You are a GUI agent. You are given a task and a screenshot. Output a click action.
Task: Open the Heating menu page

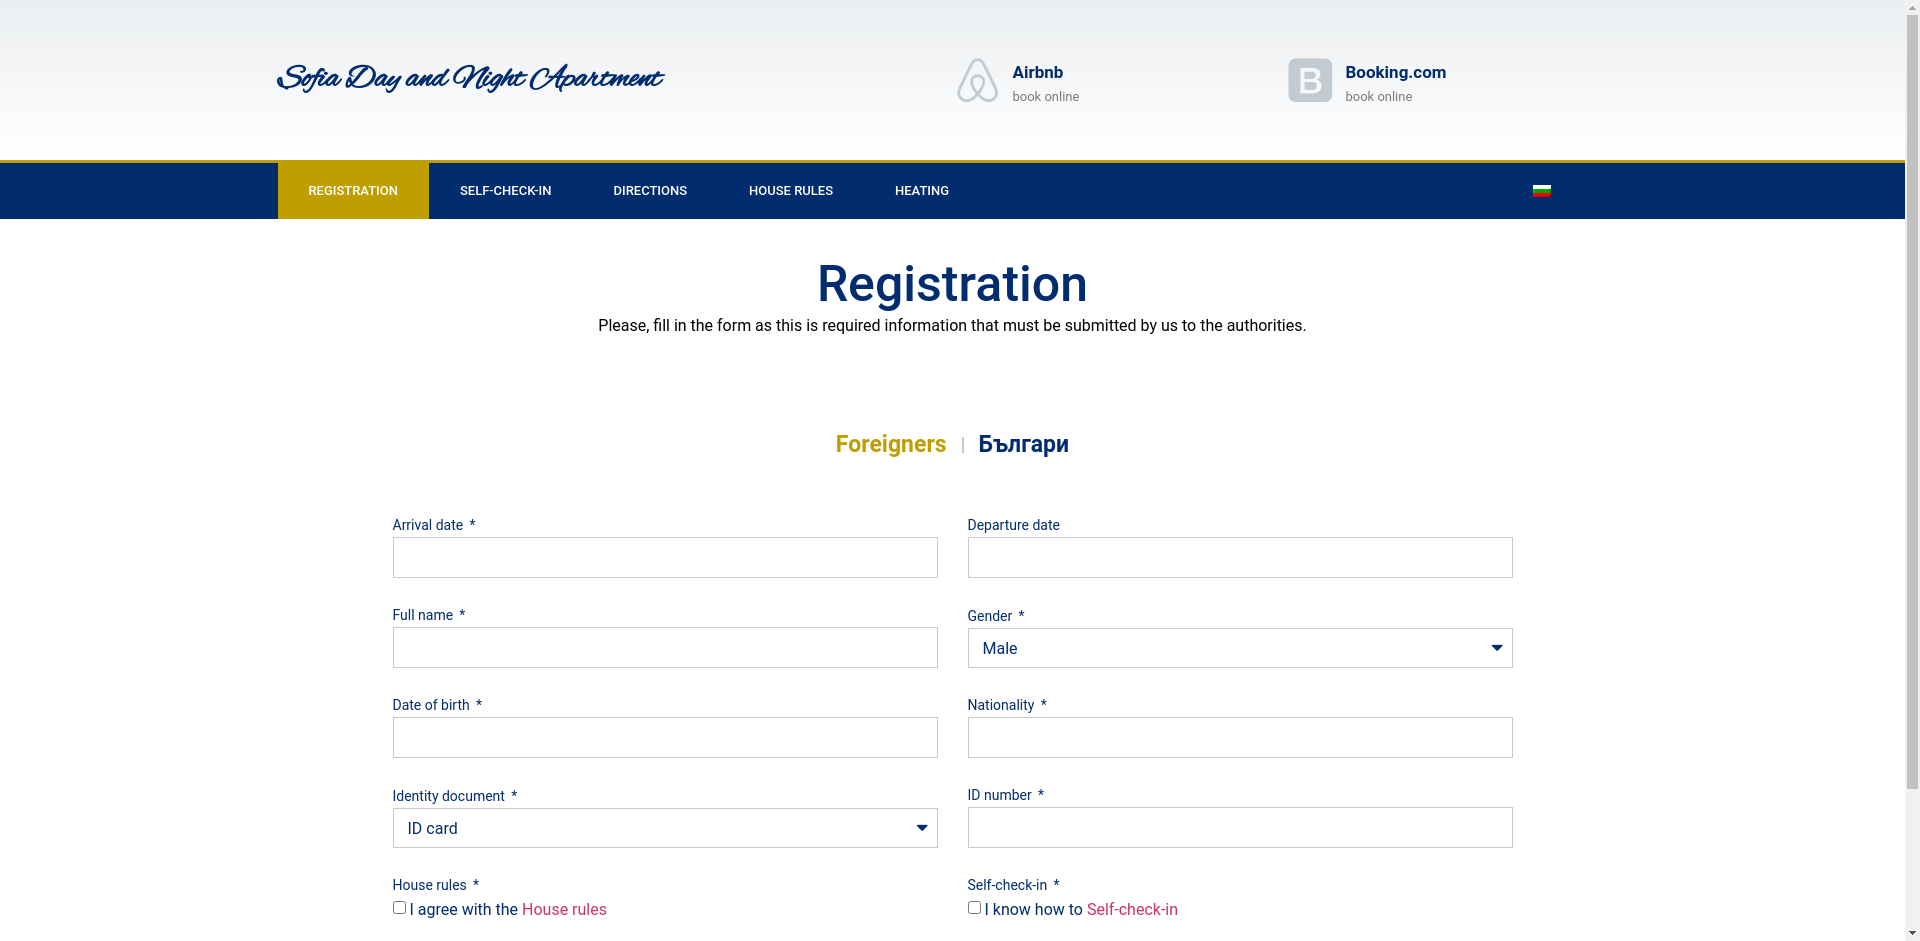[921, 191]
